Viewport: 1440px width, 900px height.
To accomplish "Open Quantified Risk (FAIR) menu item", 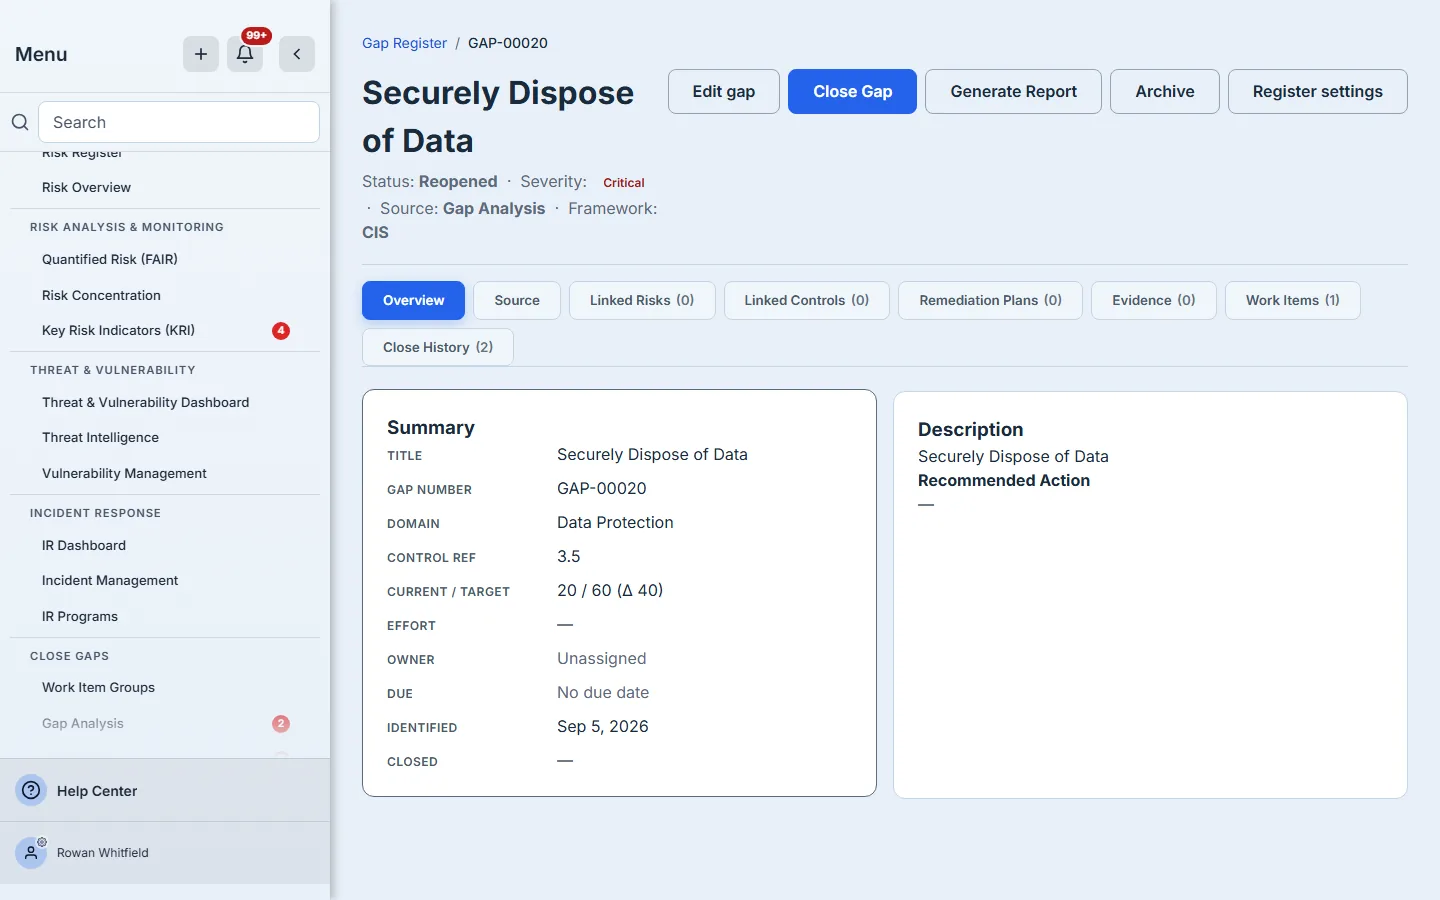I will [x=110, y=259].
